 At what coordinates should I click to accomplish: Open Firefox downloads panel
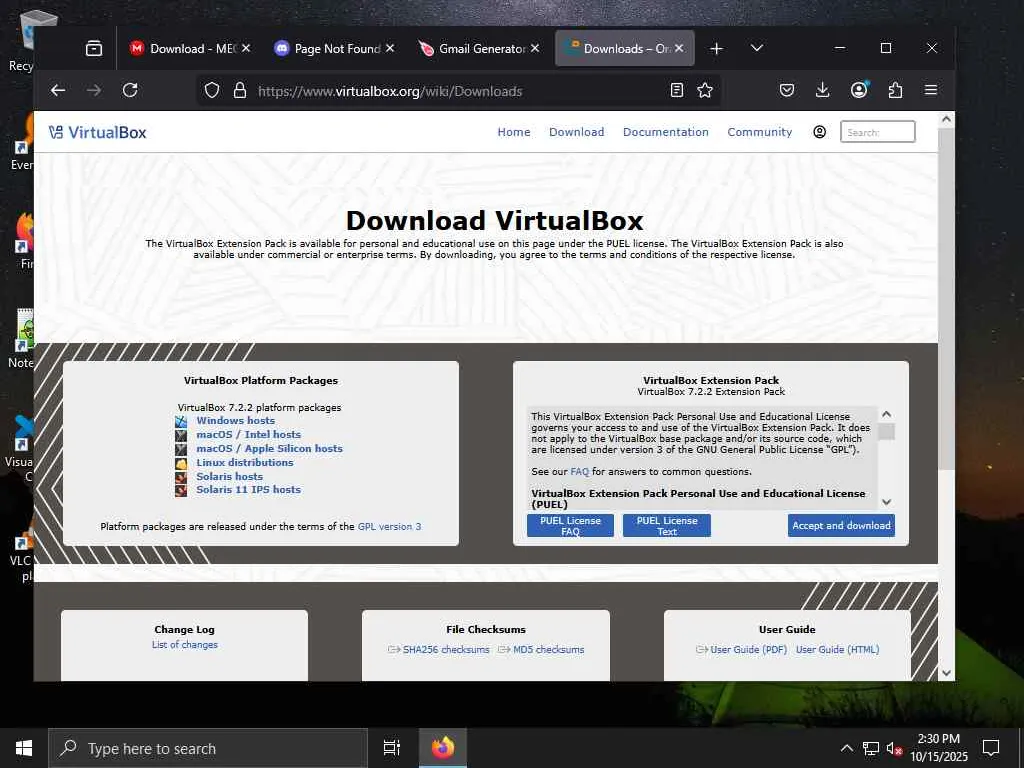click(x=823, y=90)
